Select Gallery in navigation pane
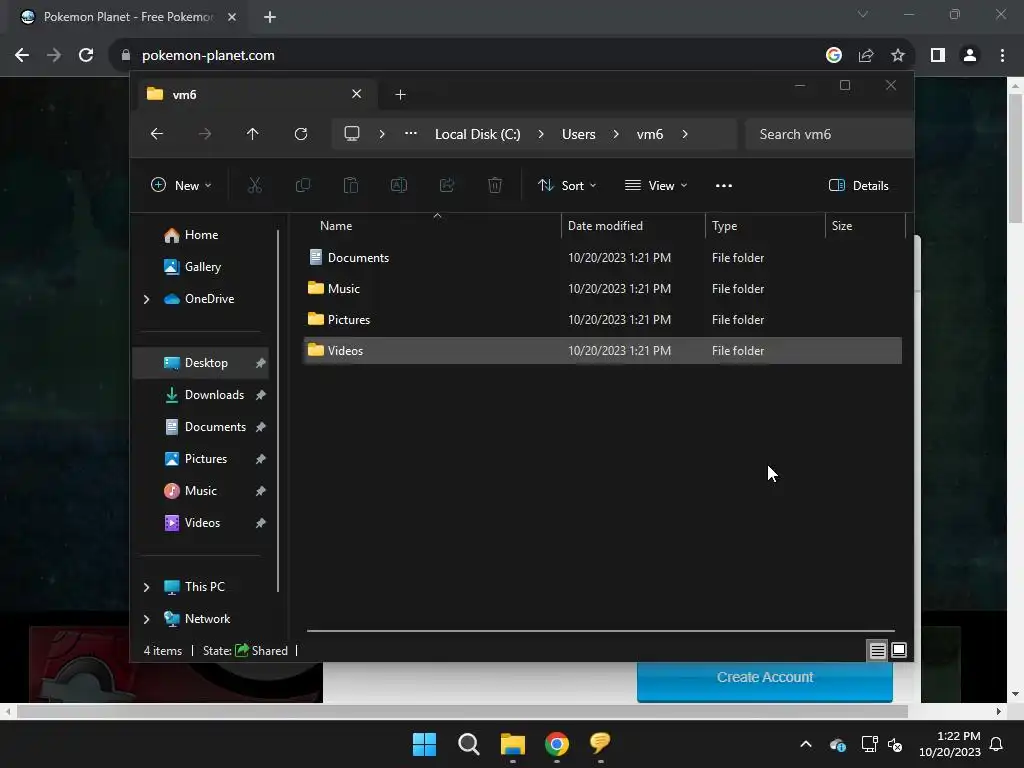 coord(202,267)
